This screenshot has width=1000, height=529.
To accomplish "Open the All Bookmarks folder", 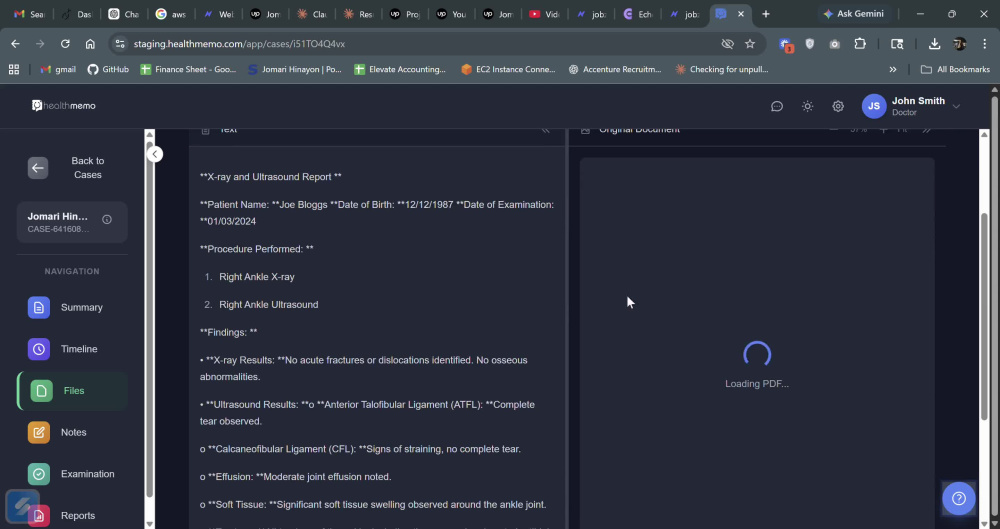I will (955, 70).
